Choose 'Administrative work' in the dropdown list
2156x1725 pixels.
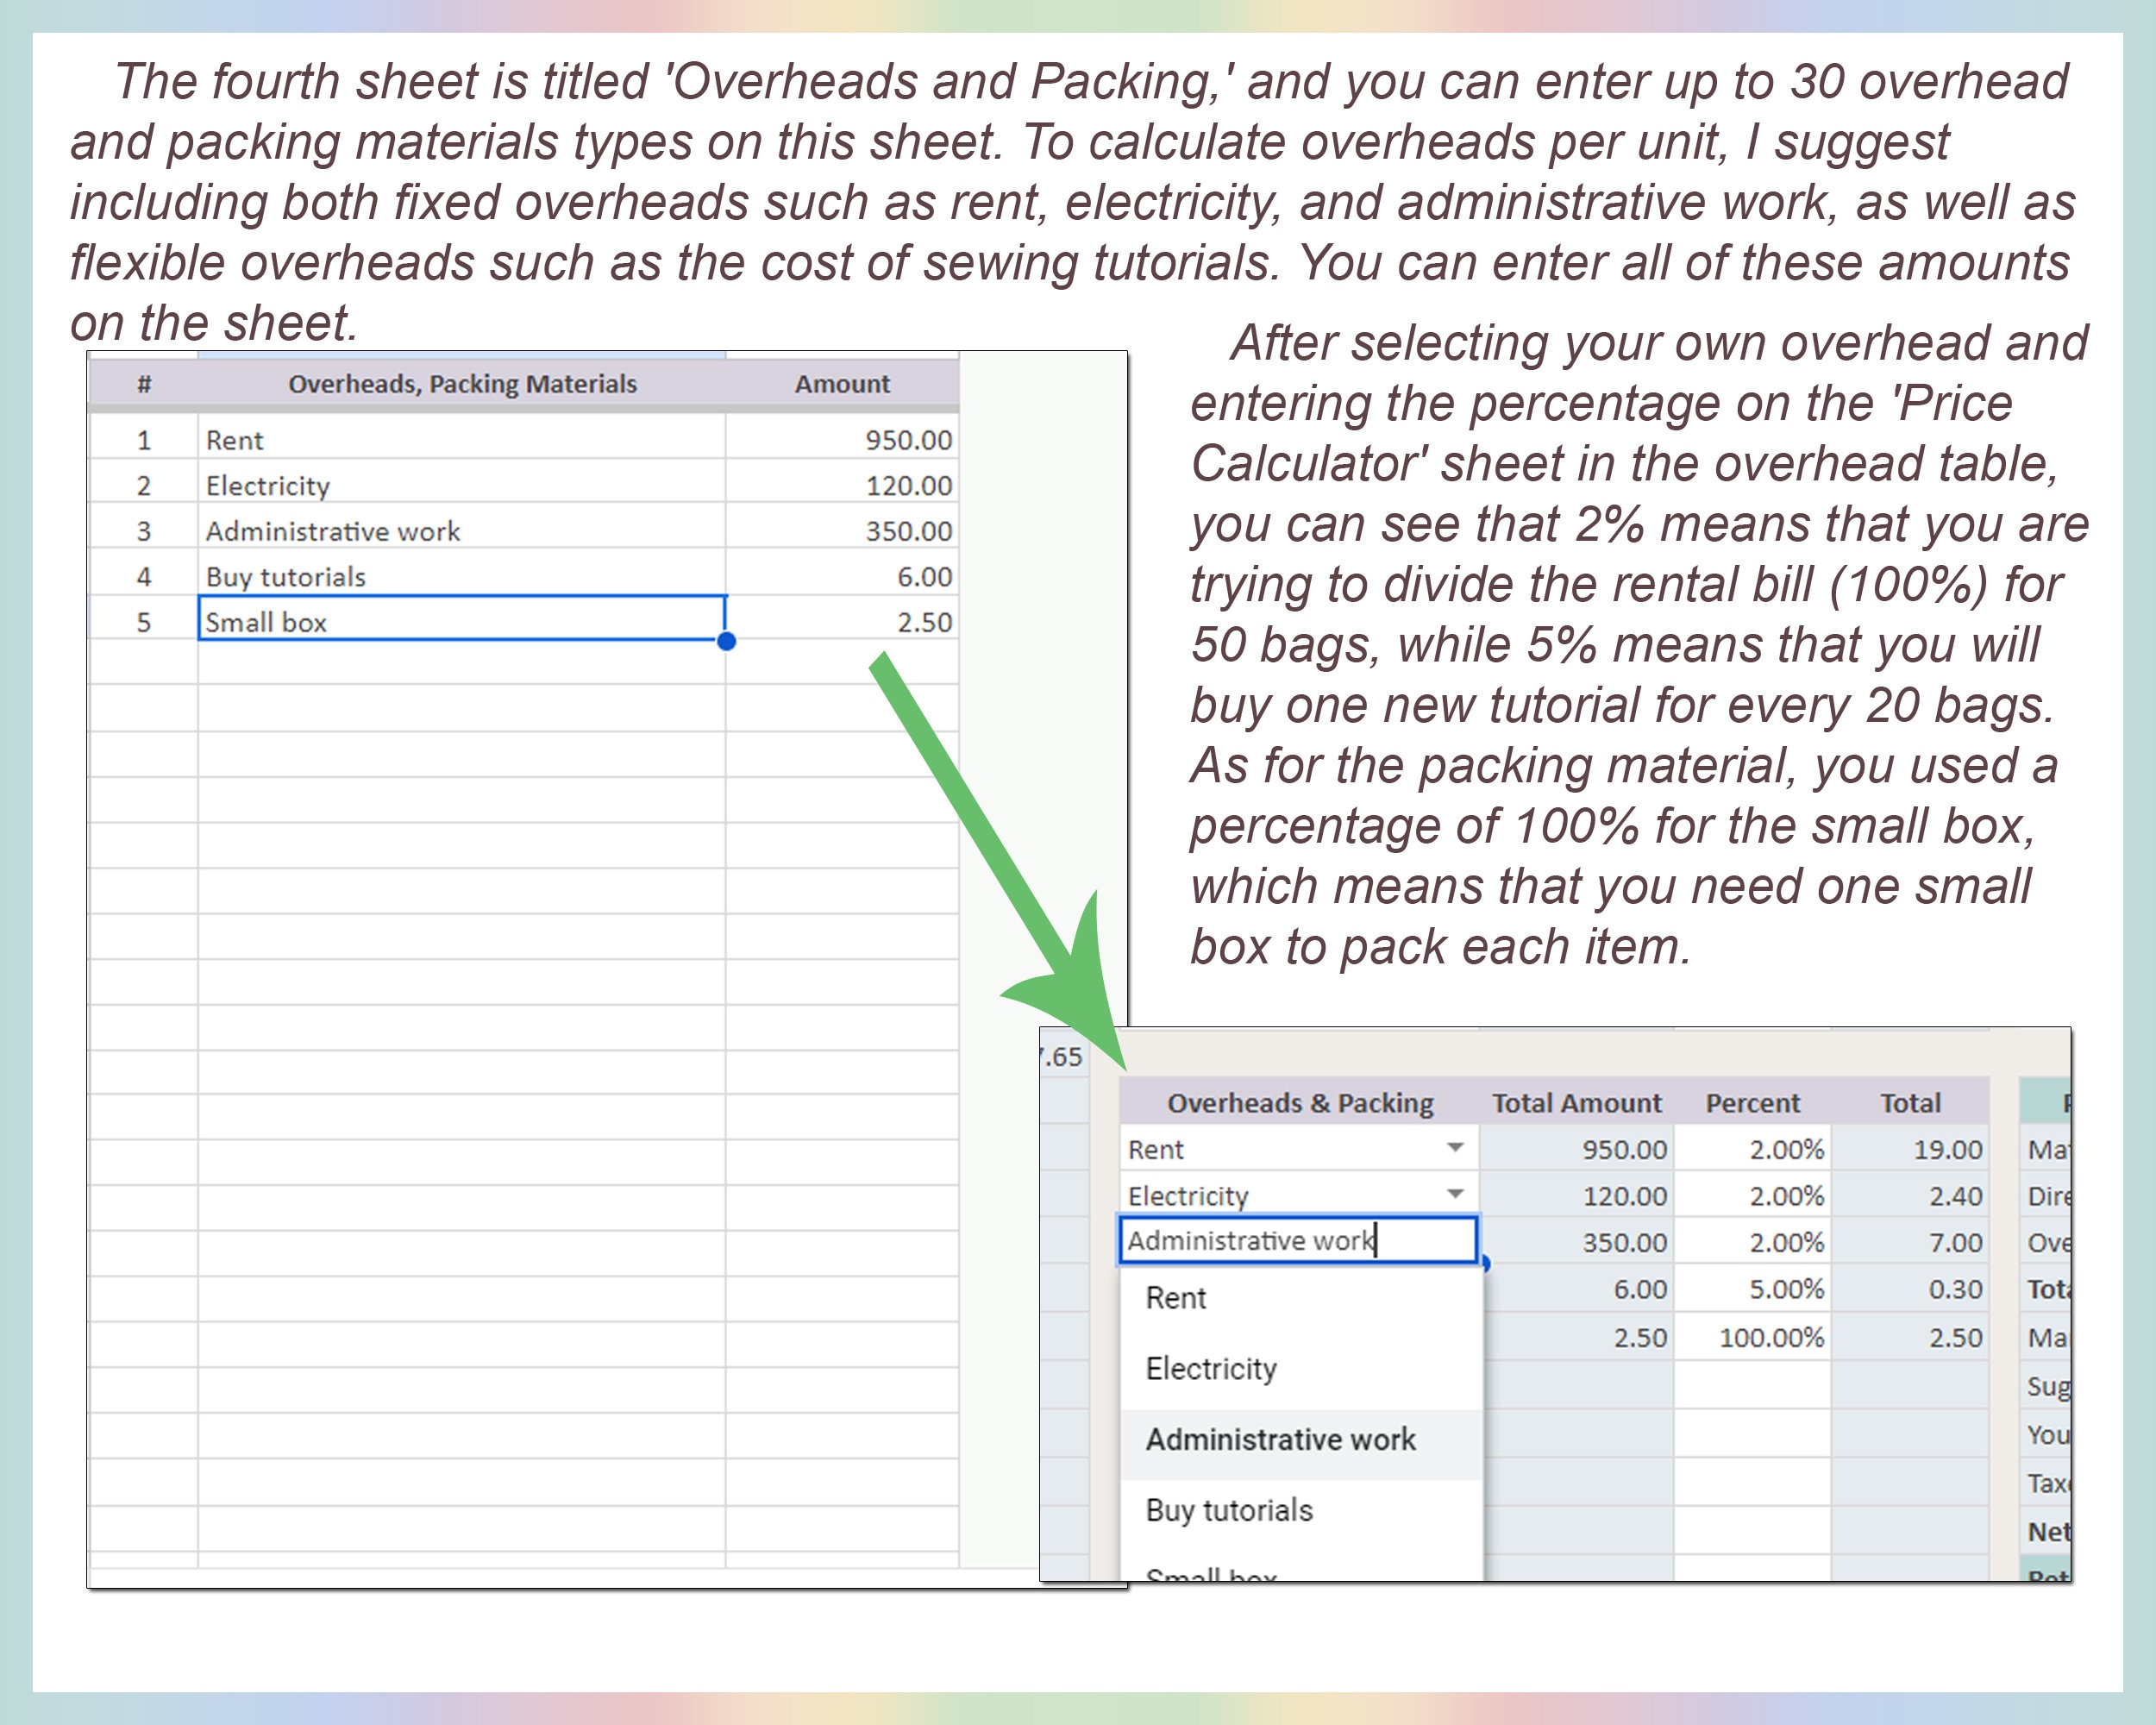pos(1281,1439)
